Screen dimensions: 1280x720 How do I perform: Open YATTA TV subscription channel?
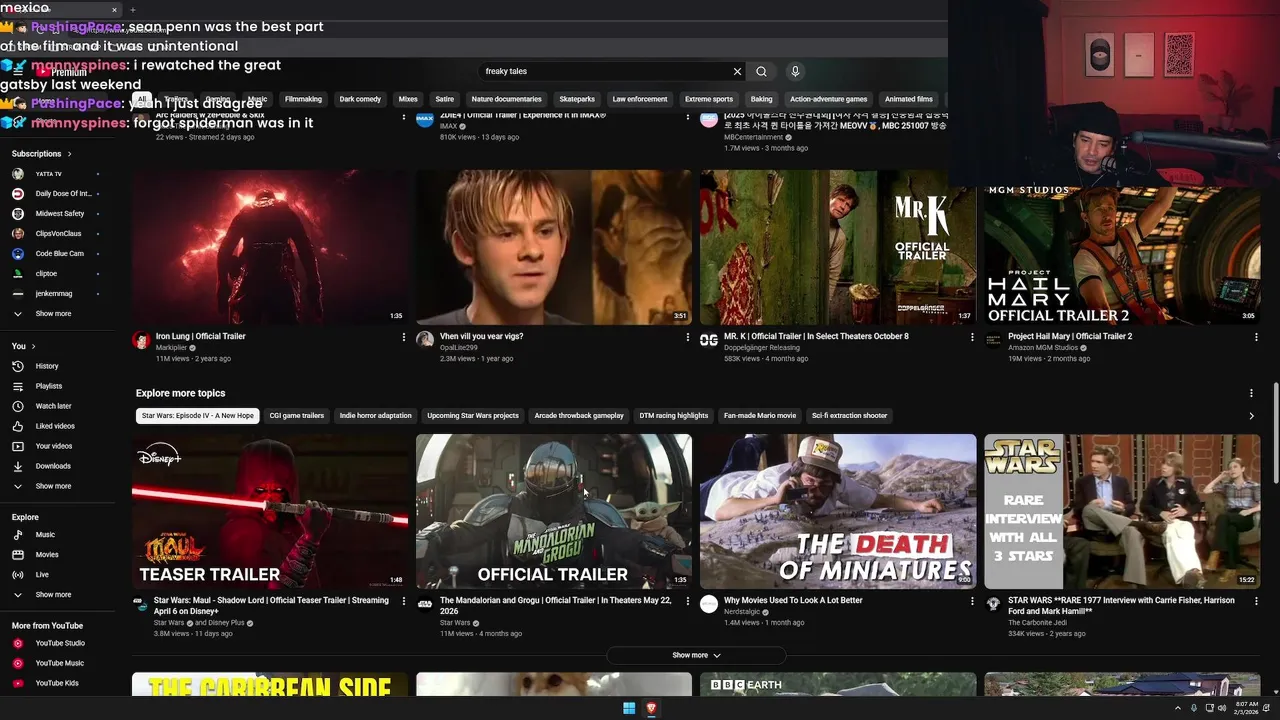[48, 174]
